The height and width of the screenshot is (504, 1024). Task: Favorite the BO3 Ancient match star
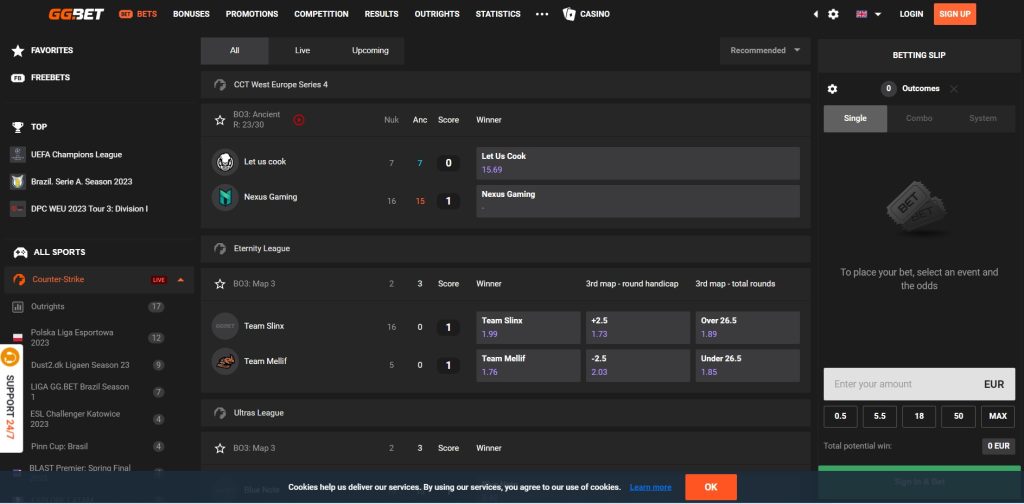tap(220, 120)
